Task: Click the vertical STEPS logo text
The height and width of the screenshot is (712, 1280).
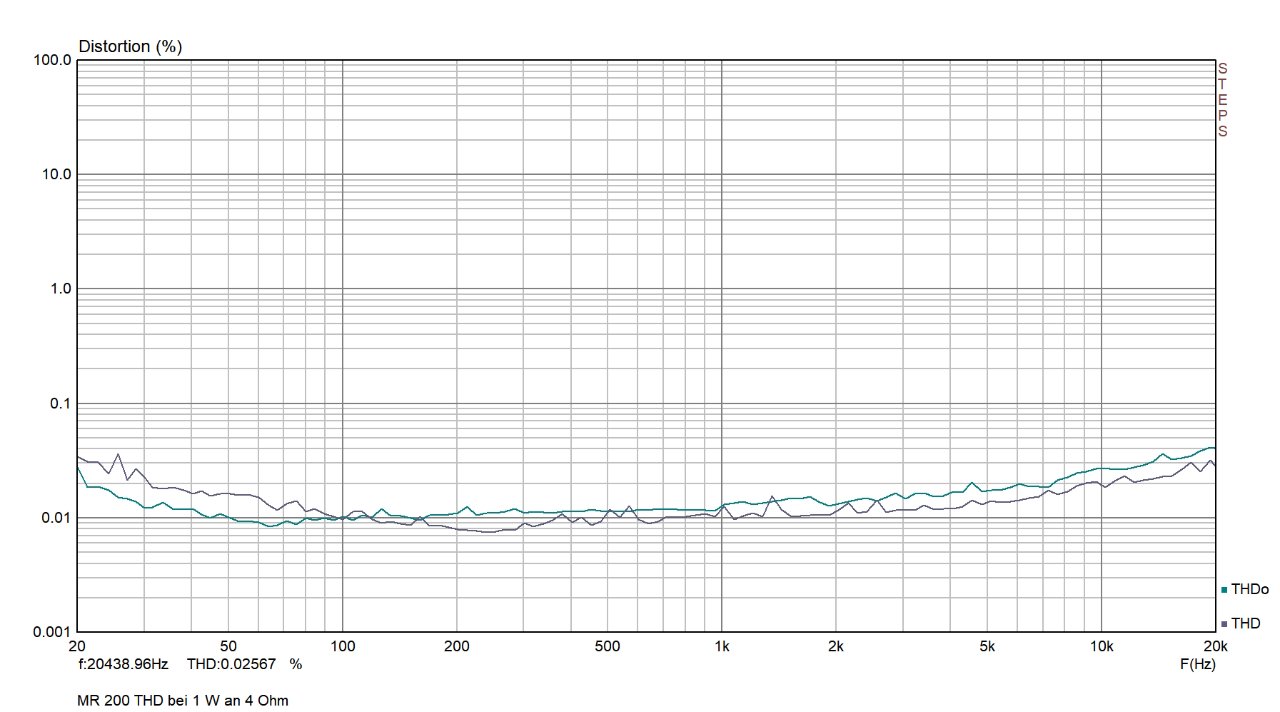Action: coord(1222,100)
